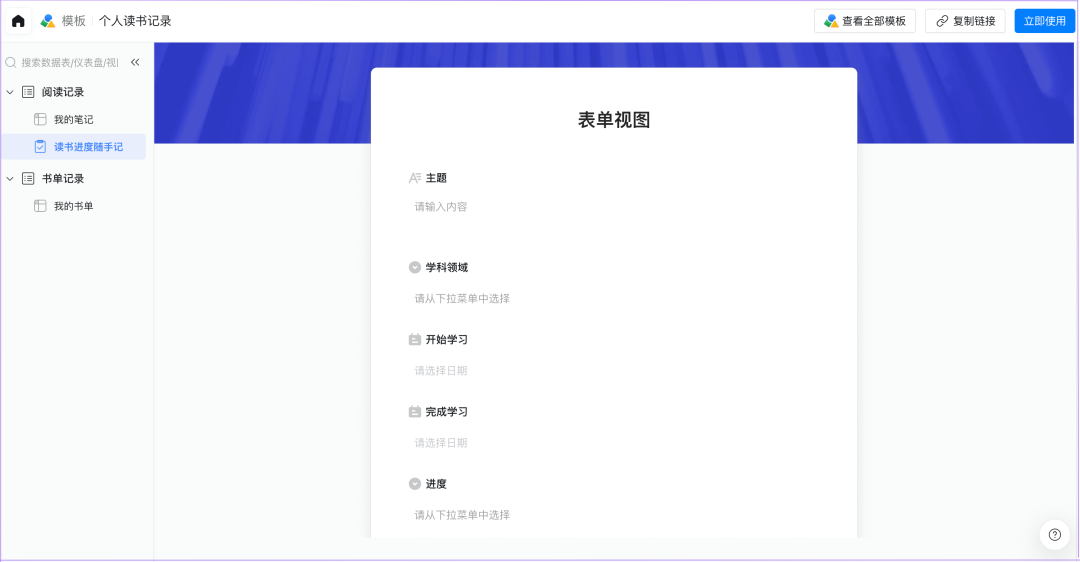Screen dimensions: 1080x562
Task: Click the home icon in top bar
Action: click(18, 21)
